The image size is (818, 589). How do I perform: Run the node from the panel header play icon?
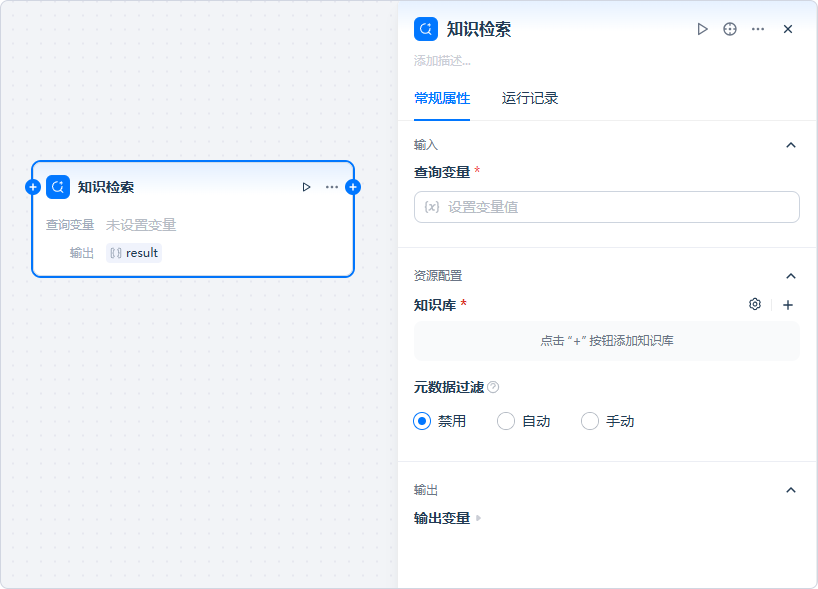pyautogui.click(x=702, y=29)
